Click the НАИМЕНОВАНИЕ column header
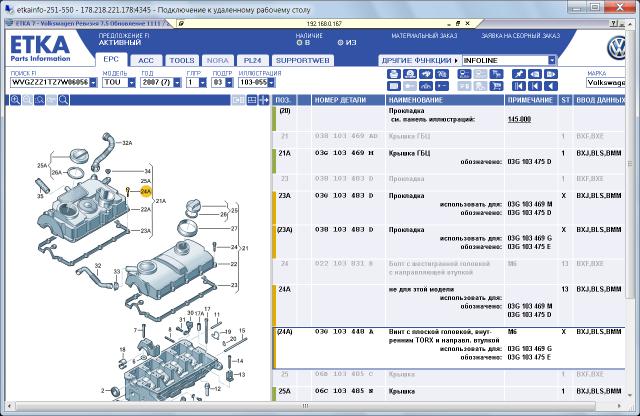 (444, 100)
